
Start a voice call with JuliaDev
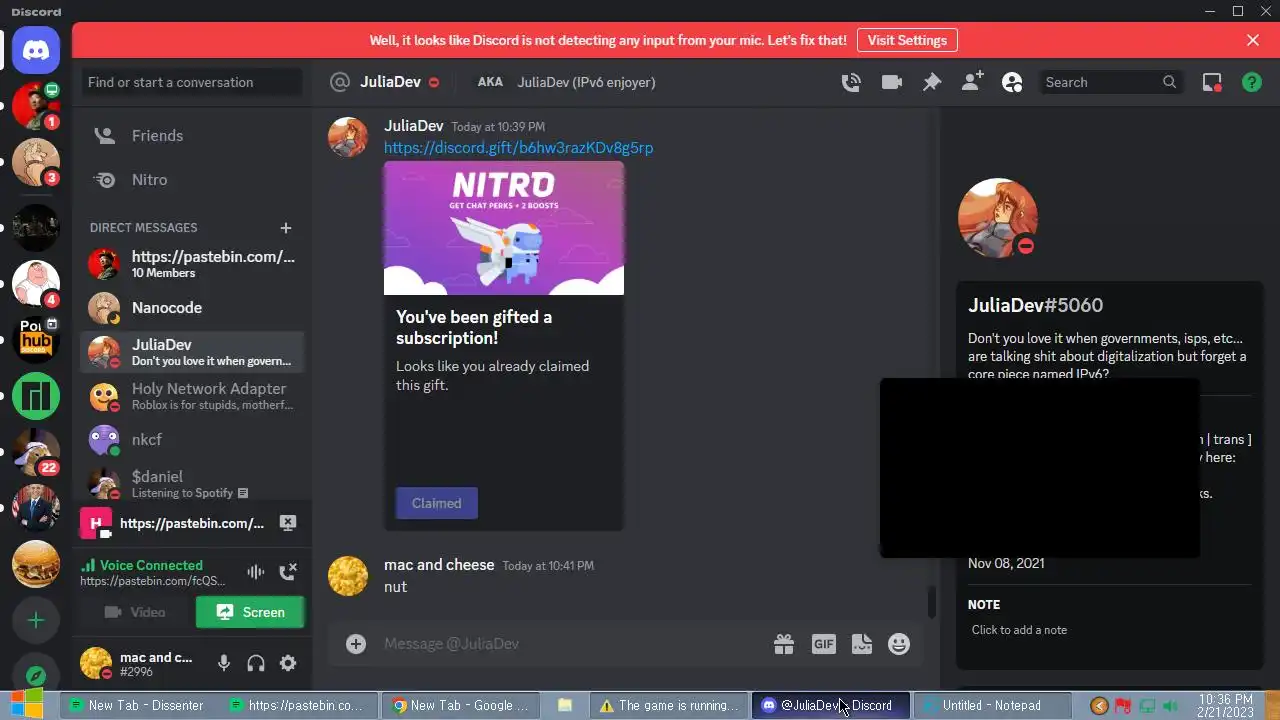click(x=851, y=82)
